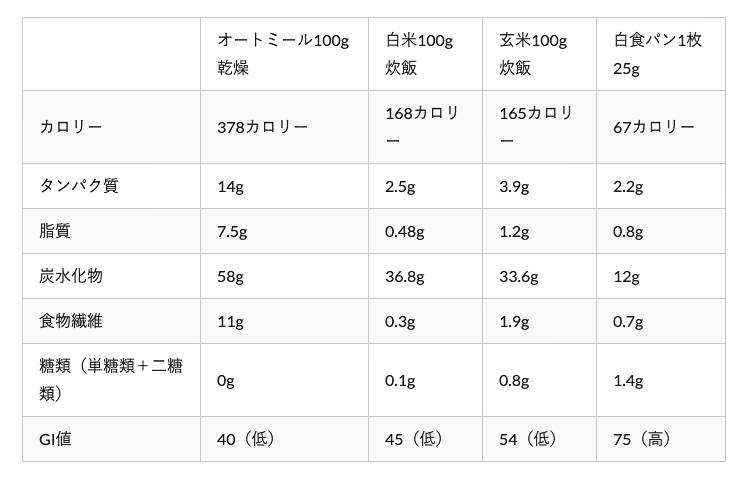Select the 75（高）GI value cell
745x485 pixels.
point(661,439)
